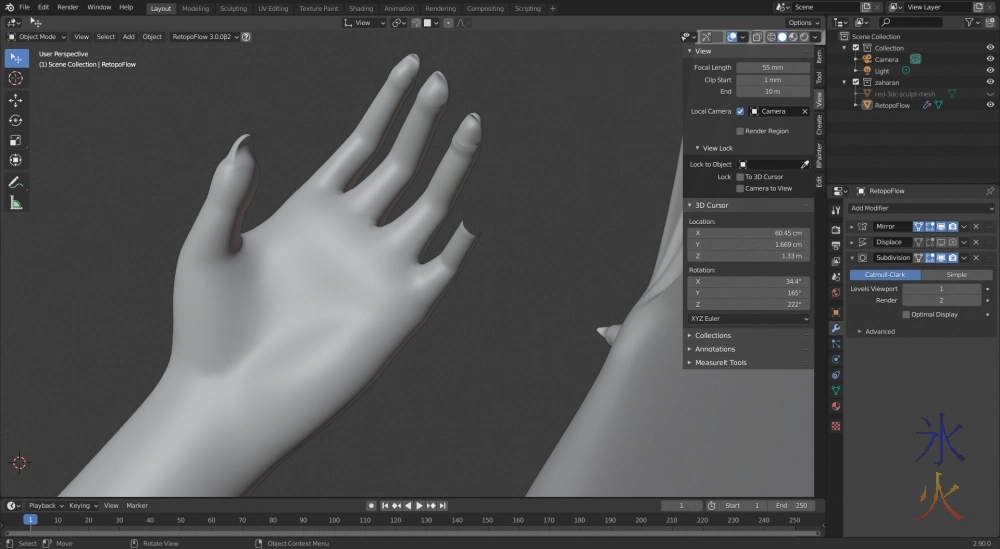Uncheck the Local Camera checkbox
The height and width of the screenshot is (549, 1000).
(x=740, y=111)
